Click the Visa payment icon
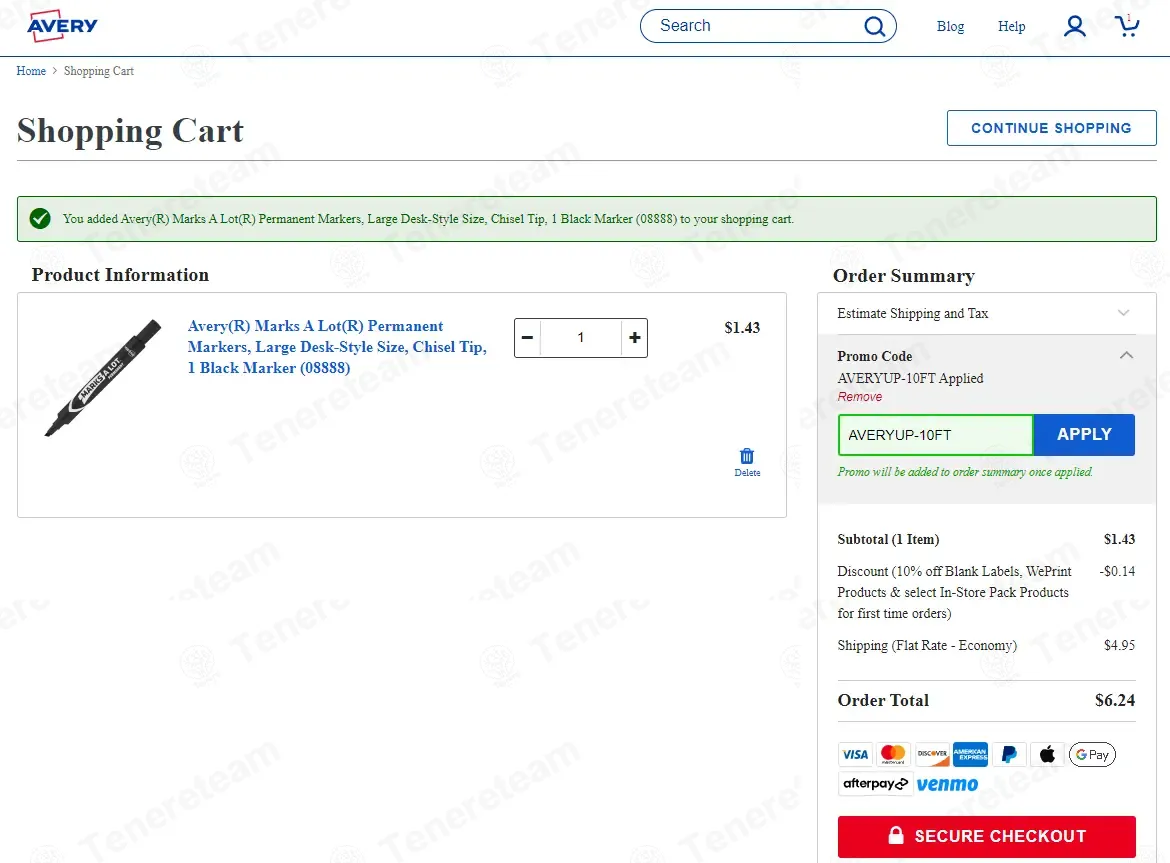 tap(855, 755)
